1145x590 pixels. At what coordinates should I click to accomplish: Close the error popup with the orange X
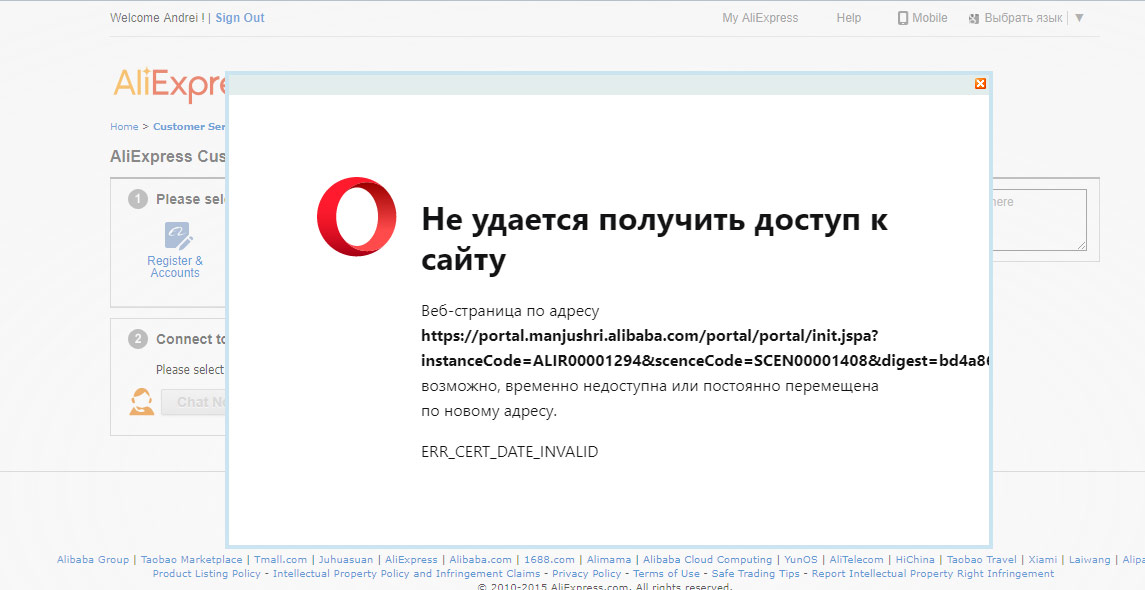[x=980, y=83]
